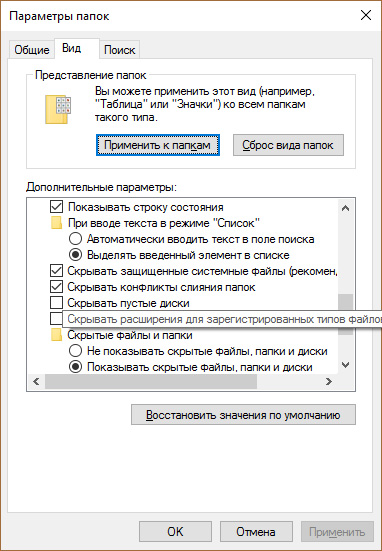Toggle Скрывать защищенные системные файлы checkbox
The height and width of the screenshot is (551, 382).
tap(56, 271)
